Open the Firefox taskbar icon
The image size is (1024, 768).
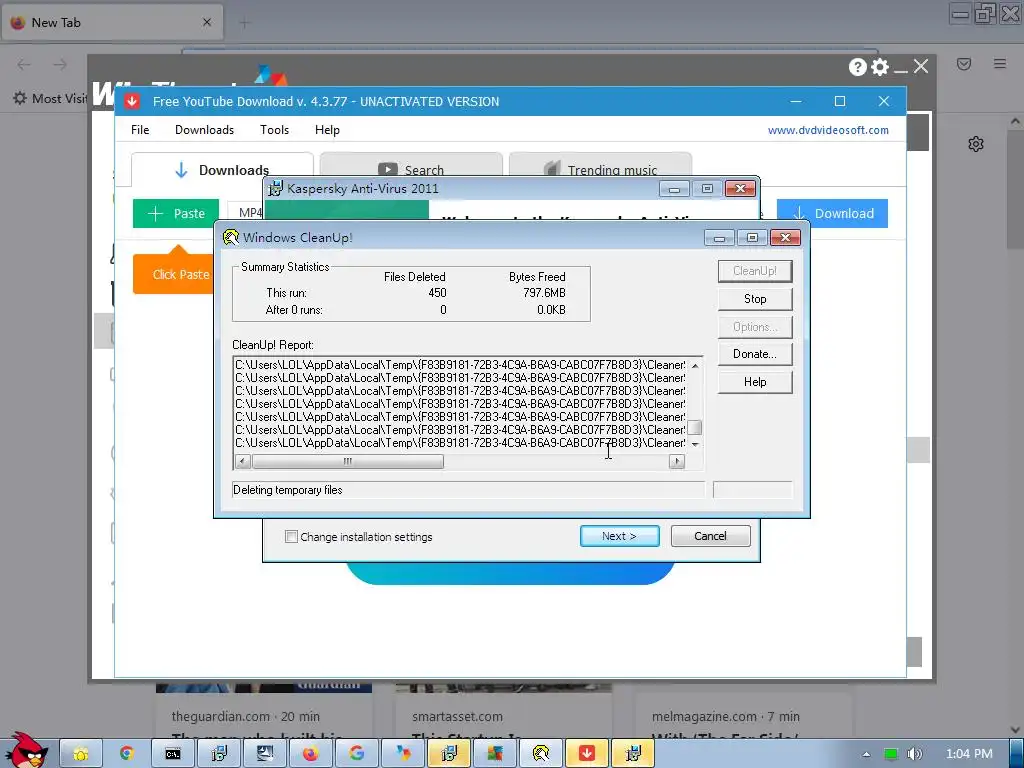[x=310, y=754]
